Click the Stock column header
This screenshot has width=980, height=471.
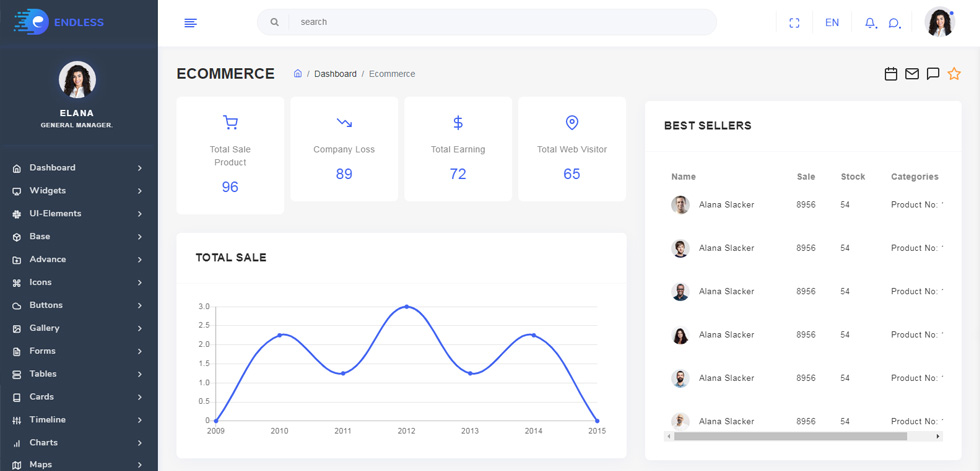[853, 177]
